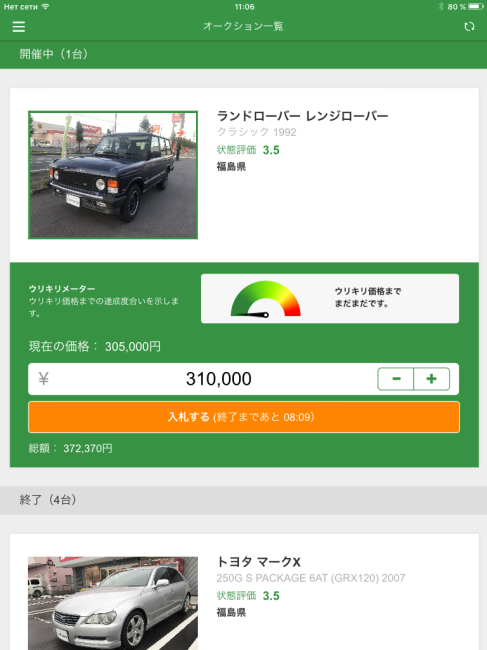Collapse the 開催中（1台）section header

[243, 54]
